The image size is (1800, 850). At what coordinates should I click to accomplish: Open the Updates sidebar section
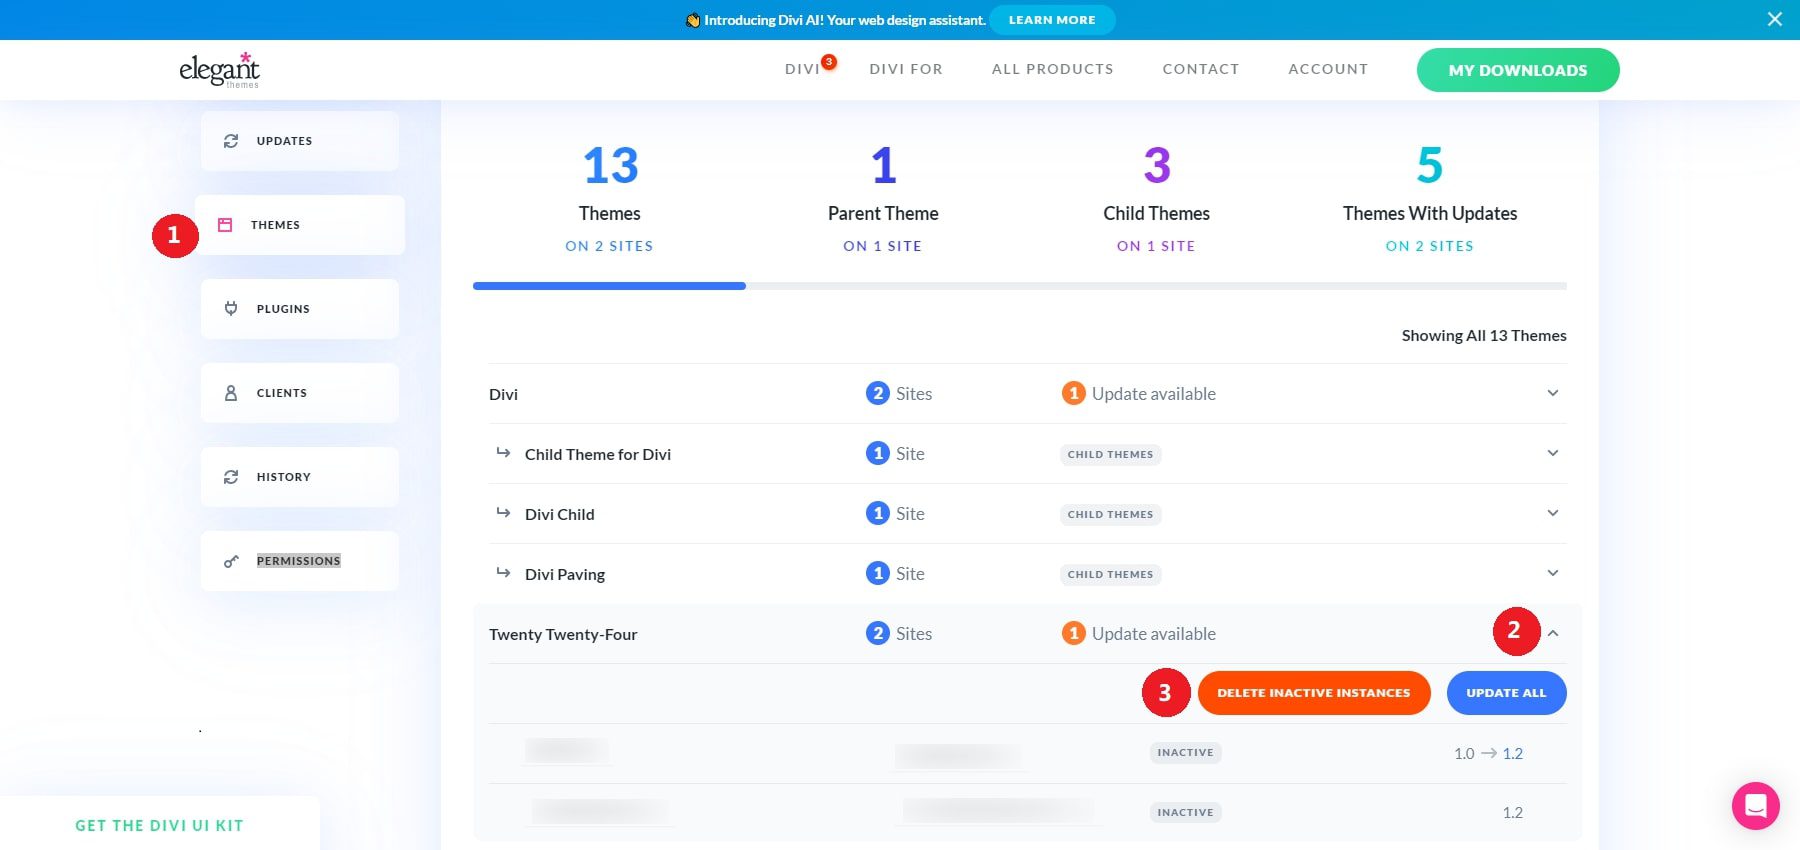point(300,141)
